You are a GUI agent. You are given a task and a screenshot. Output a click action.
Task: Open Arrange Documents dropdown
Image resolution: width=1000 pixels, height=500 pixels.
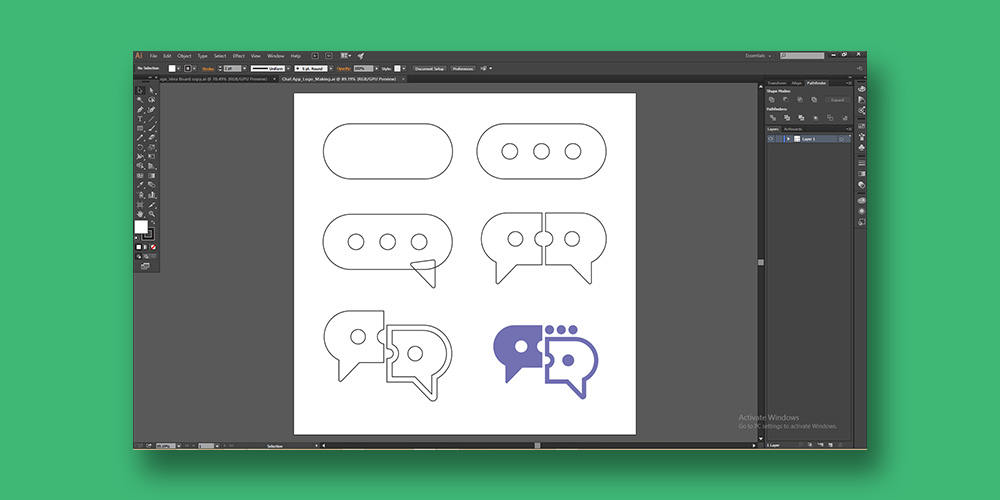coord(346,55)
